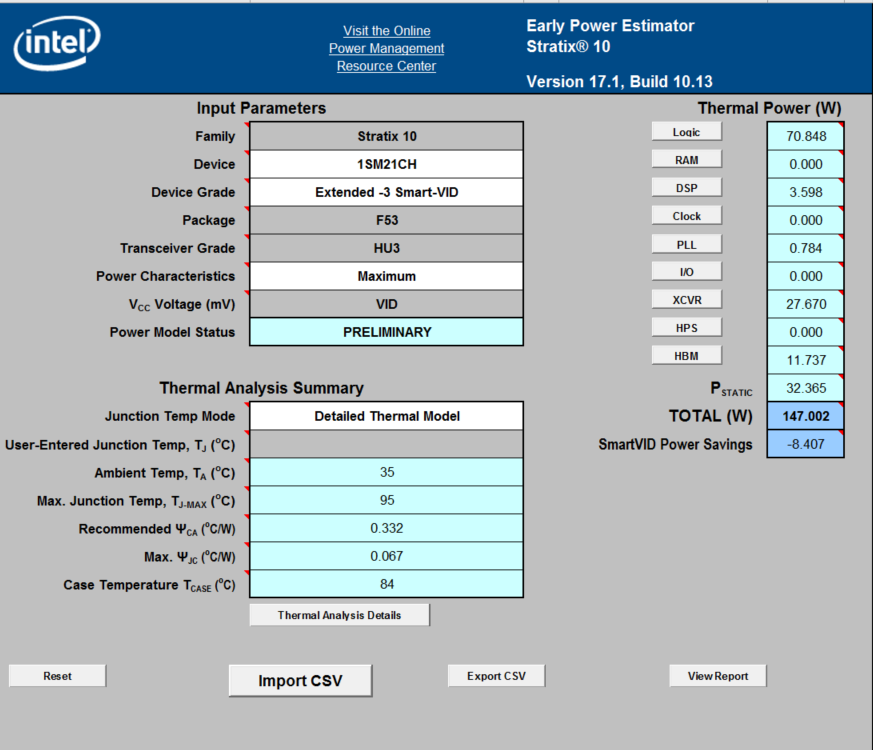Click the HPS thermal power value 0.000
The height and width of the screenshot is (750, 873).
coord(806,332)
